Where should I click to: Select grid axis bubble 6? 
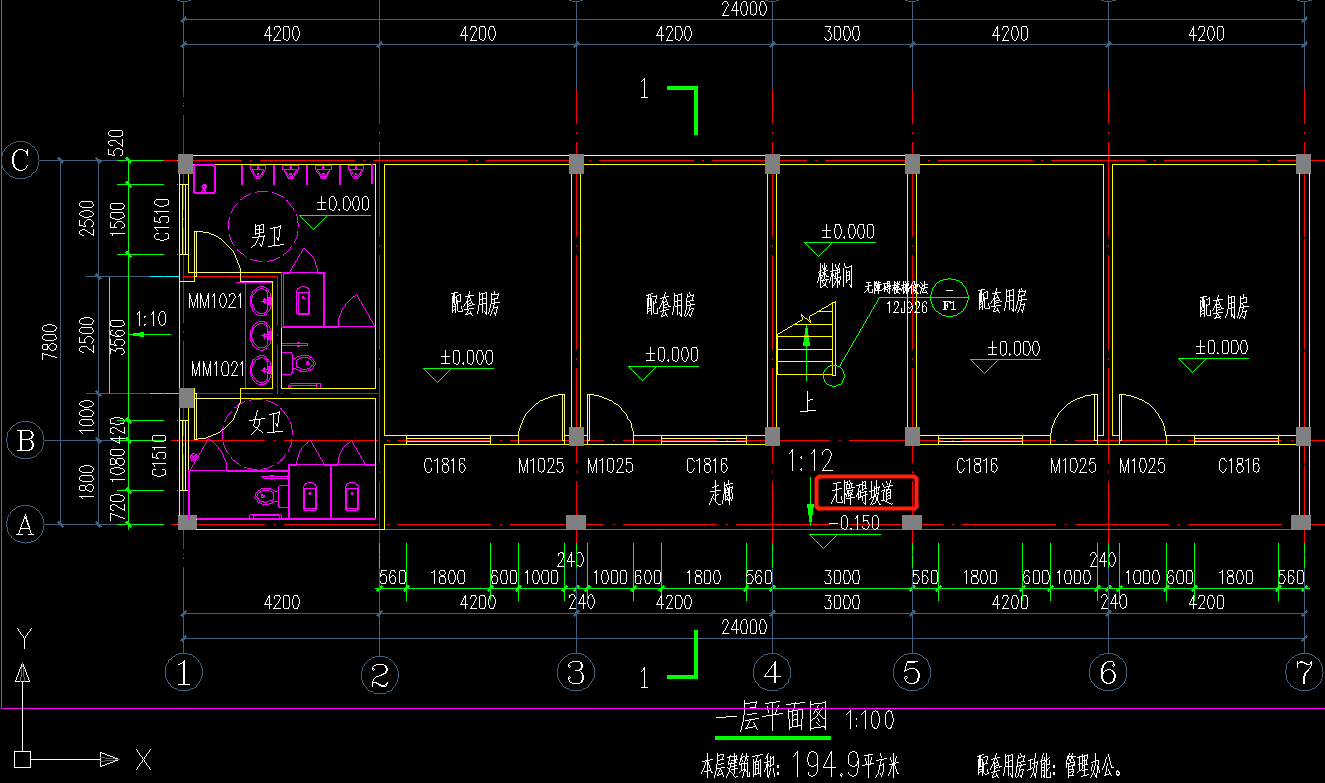click(1107, 674)
